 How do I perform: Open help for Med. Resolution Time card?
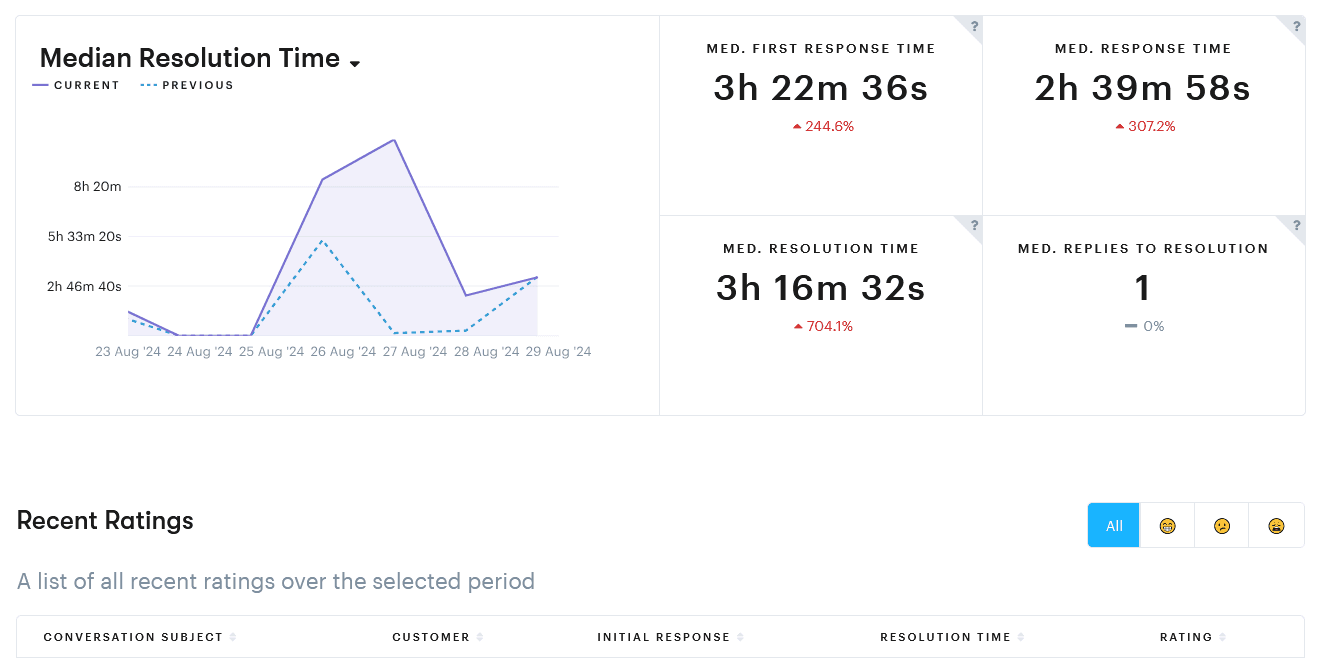tap(974, 226)
